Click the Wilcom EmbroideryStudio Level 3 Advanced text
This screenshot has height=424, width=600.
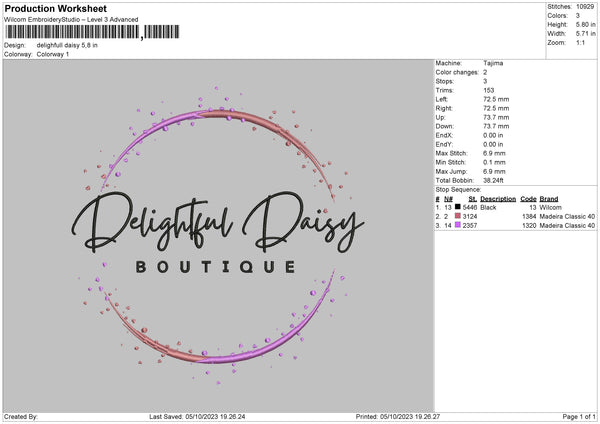point(71,20)
